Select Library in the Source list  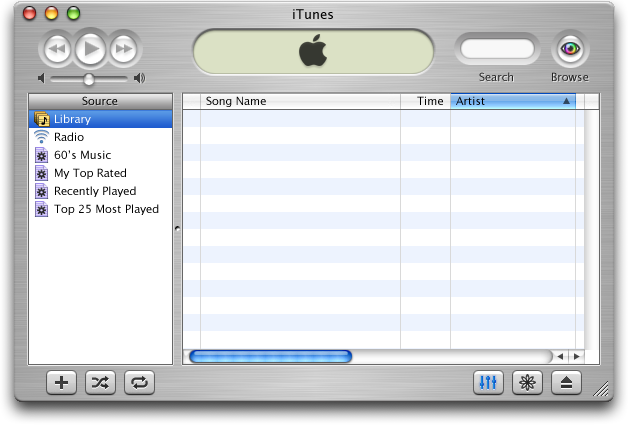point(101,119)
